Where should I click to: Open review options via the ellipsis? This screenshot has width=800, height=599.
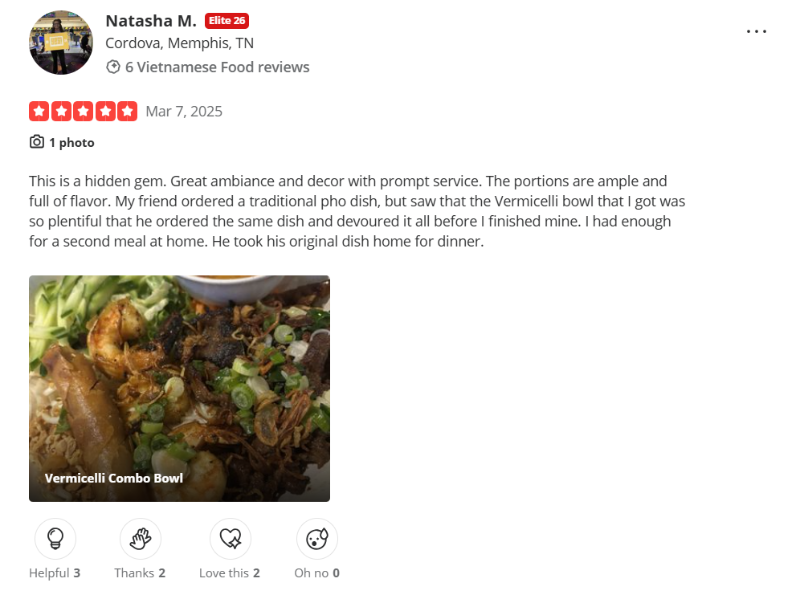coord(756,31)
